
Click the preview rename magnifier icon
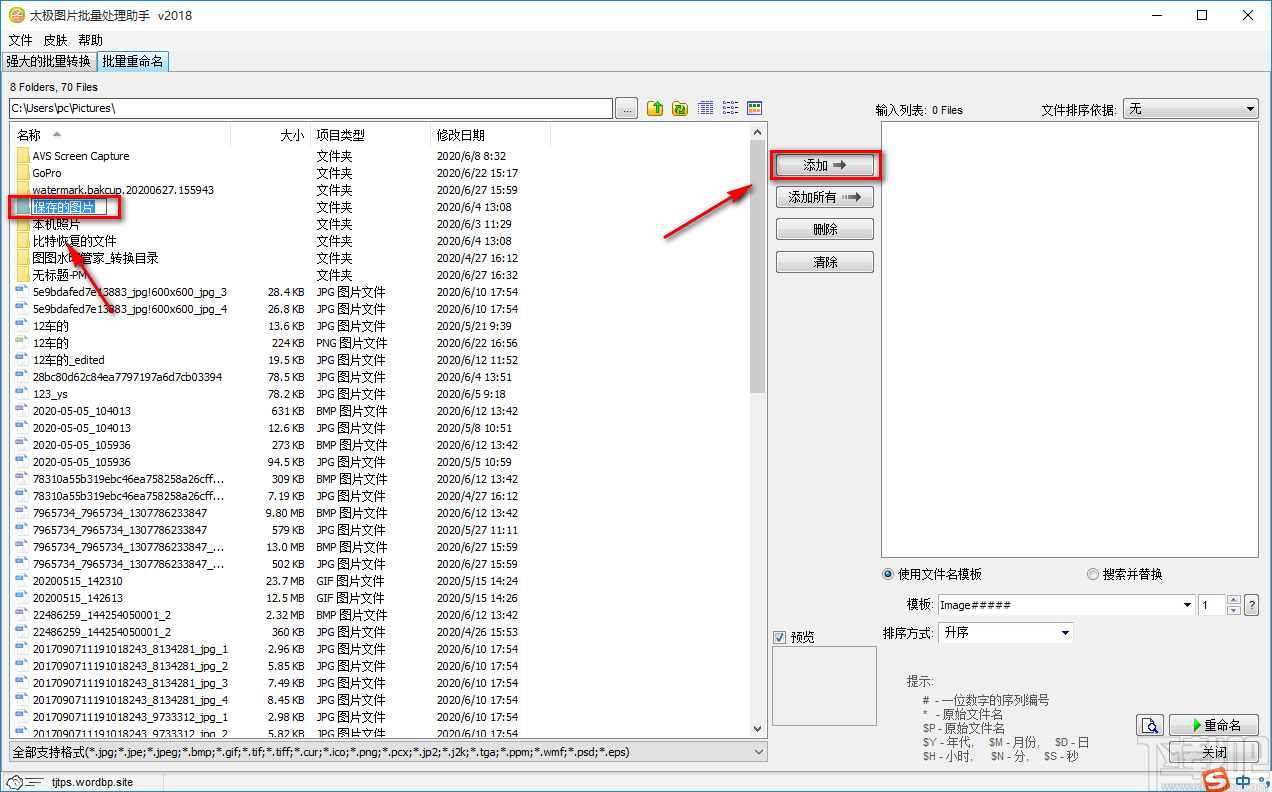coord(1151,726)
